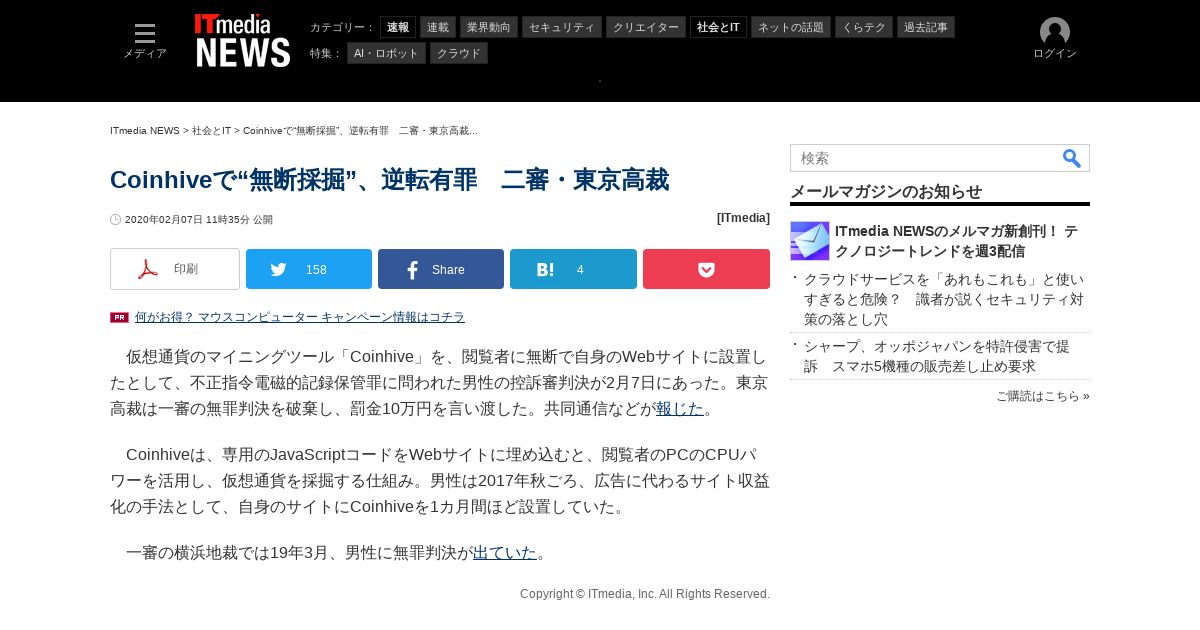Click the Hatena bookmark B! button
This screenshot has width=1200, height=630.
coord(573,269)
